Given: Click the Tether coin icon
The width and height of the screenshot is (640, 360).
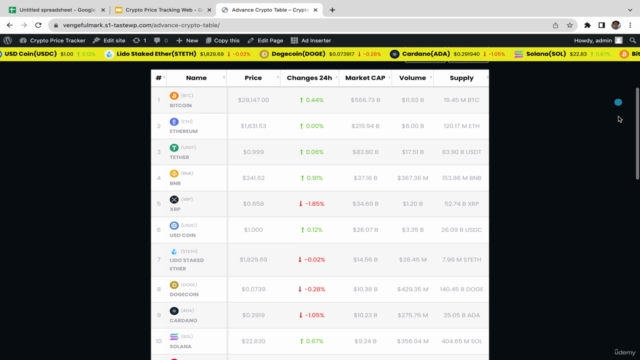Looking at the screenshot, I should [174, 147].
